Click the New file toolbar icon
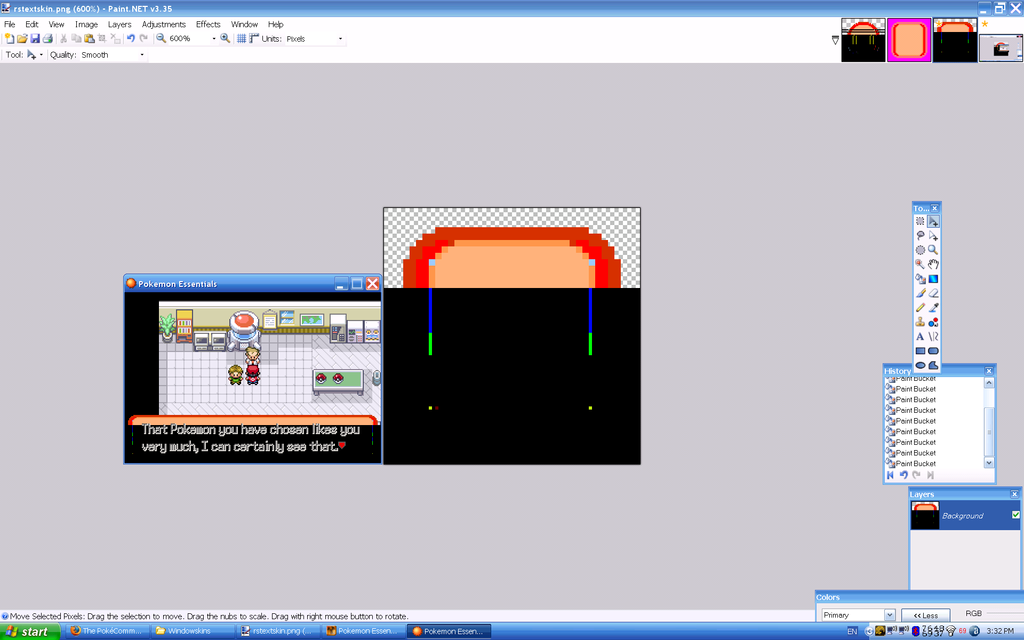Screen dimensions: 1024x640 click(x=9, y=39)
